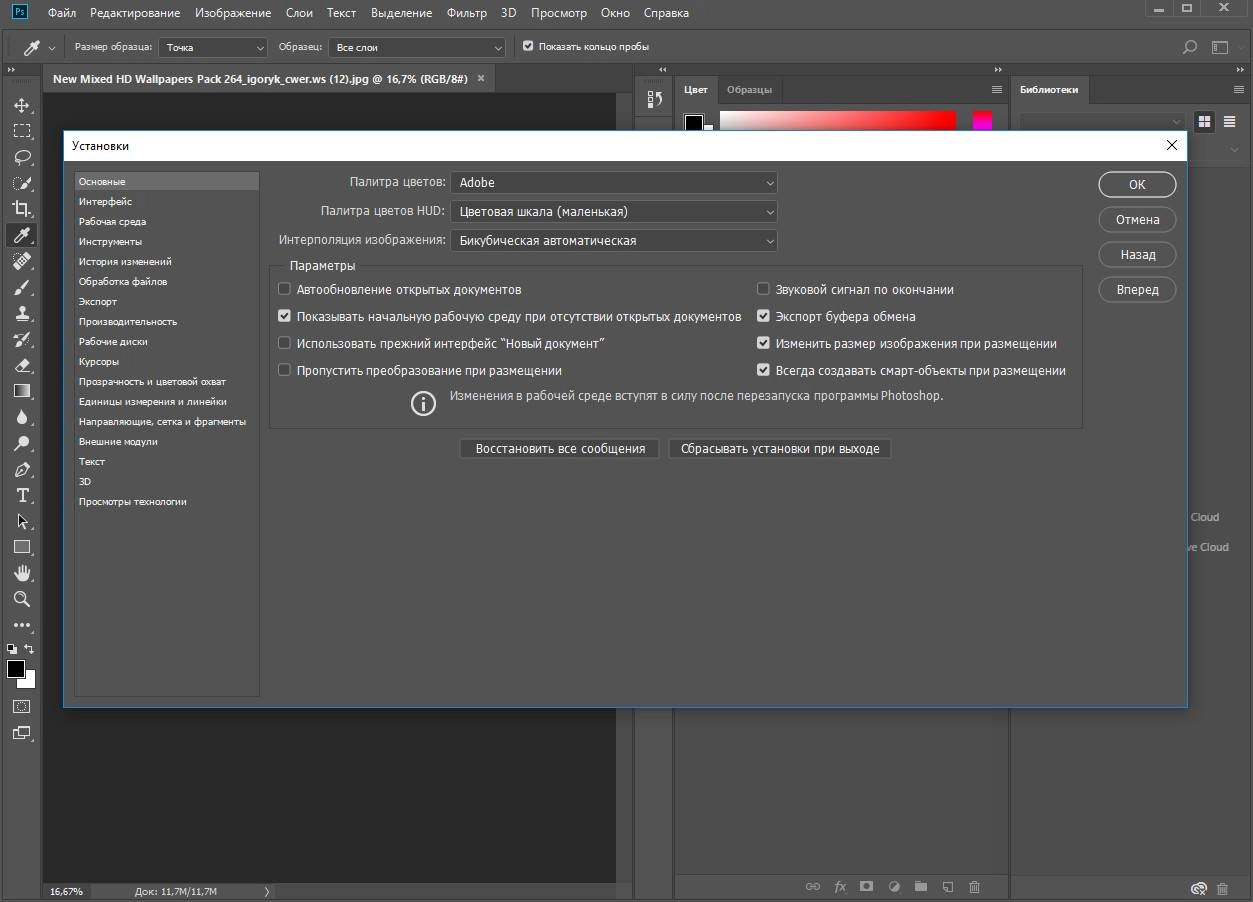Select the History Brush tool
The width and height of the screenshot is (1253, 902).
tap(21, 339)
